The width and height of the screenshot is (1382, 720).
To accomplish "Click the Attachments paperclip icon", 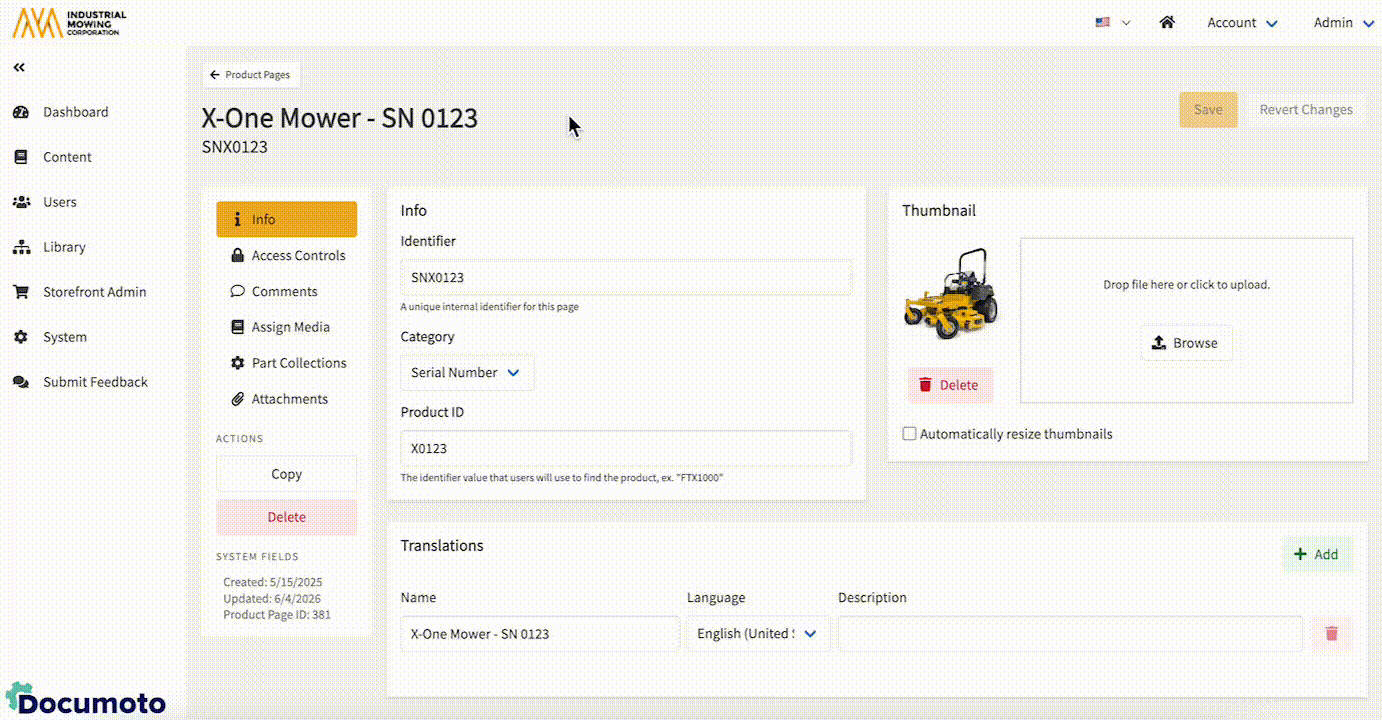I will (x=237, y=399).
